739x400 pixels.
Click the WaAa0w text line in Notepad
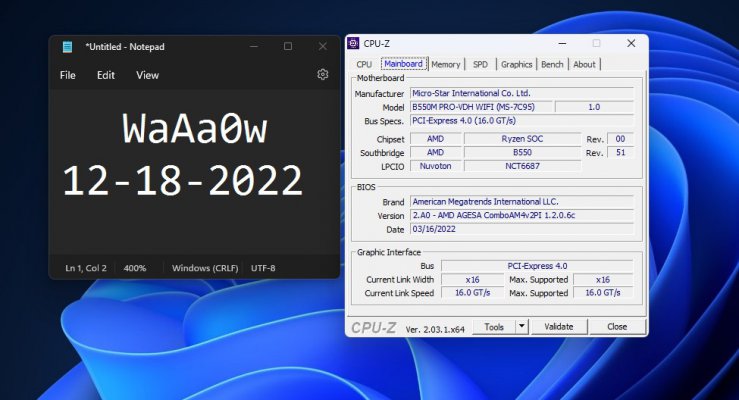(195, 128)
